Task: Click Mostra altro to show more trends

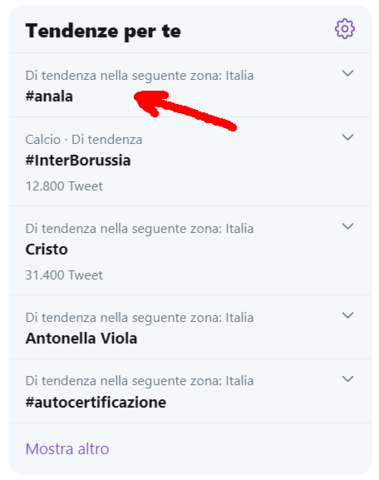Action: (x=67, y=449)
